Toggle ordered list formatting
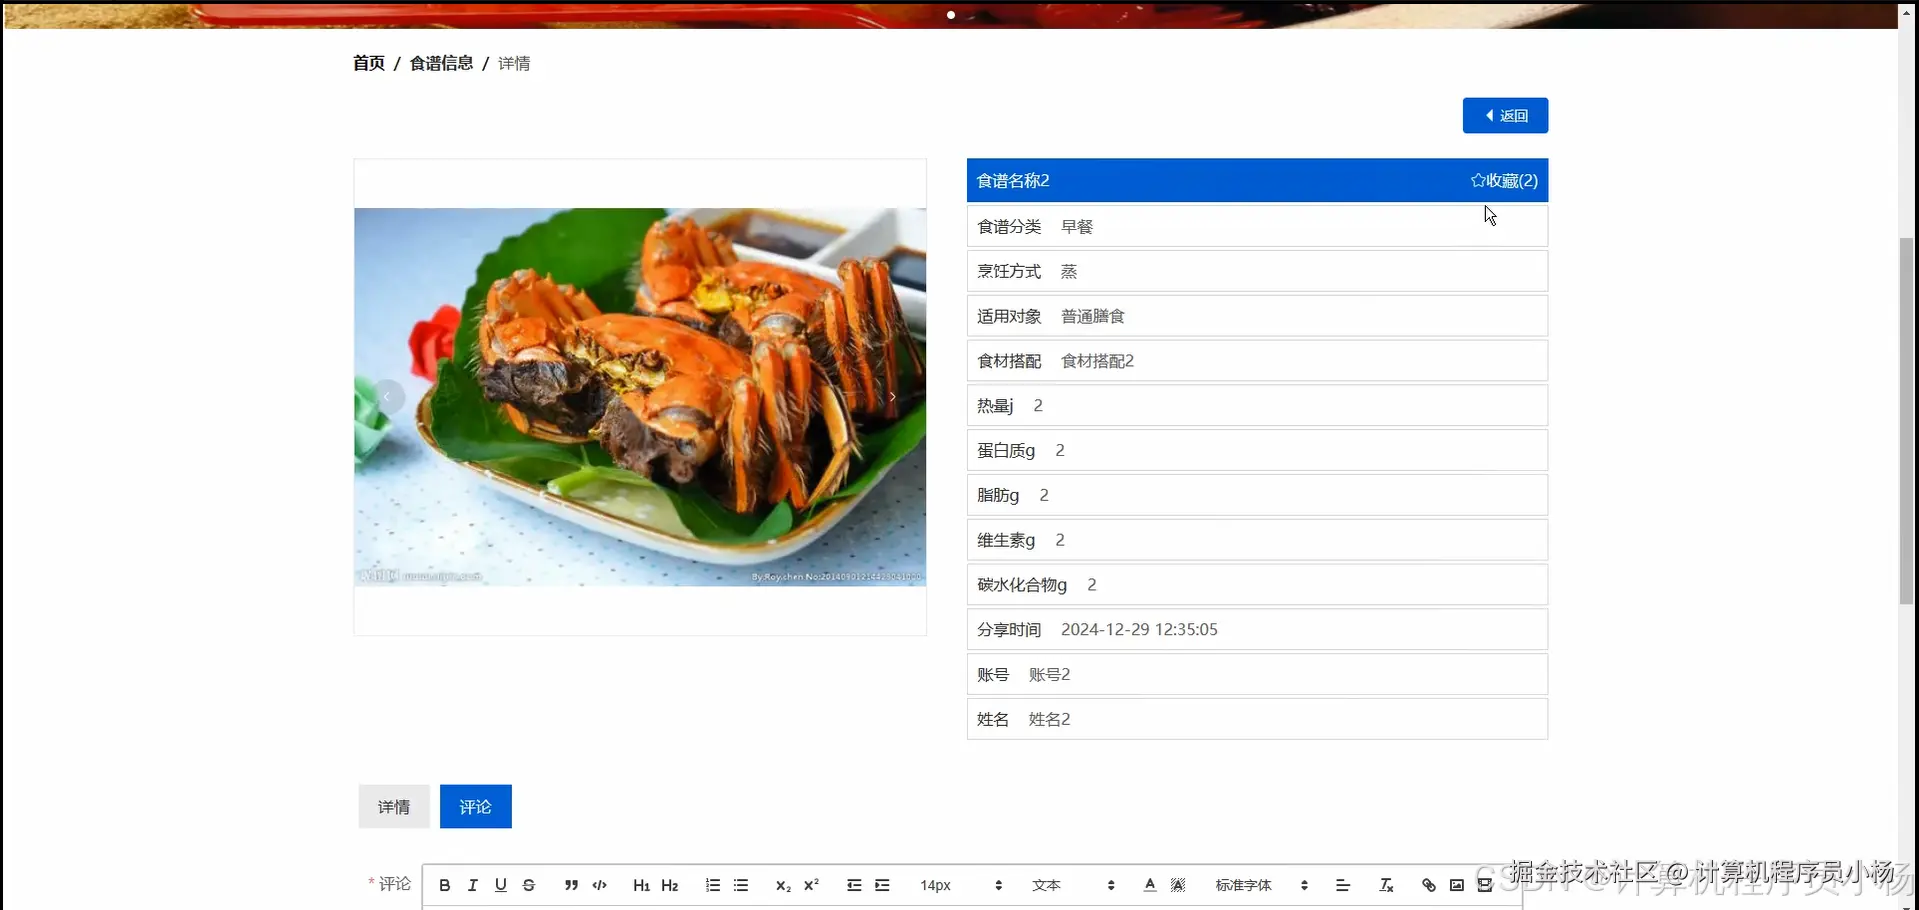The height and width of the screenshot is (910, 1919). 712,885
